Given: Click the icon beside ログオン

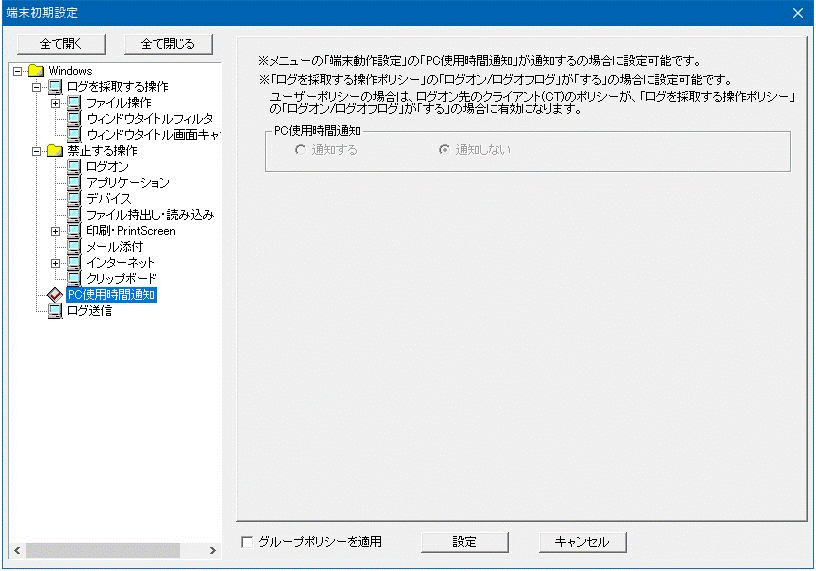Looking at the screenshot, I should (x=74, y=167).
